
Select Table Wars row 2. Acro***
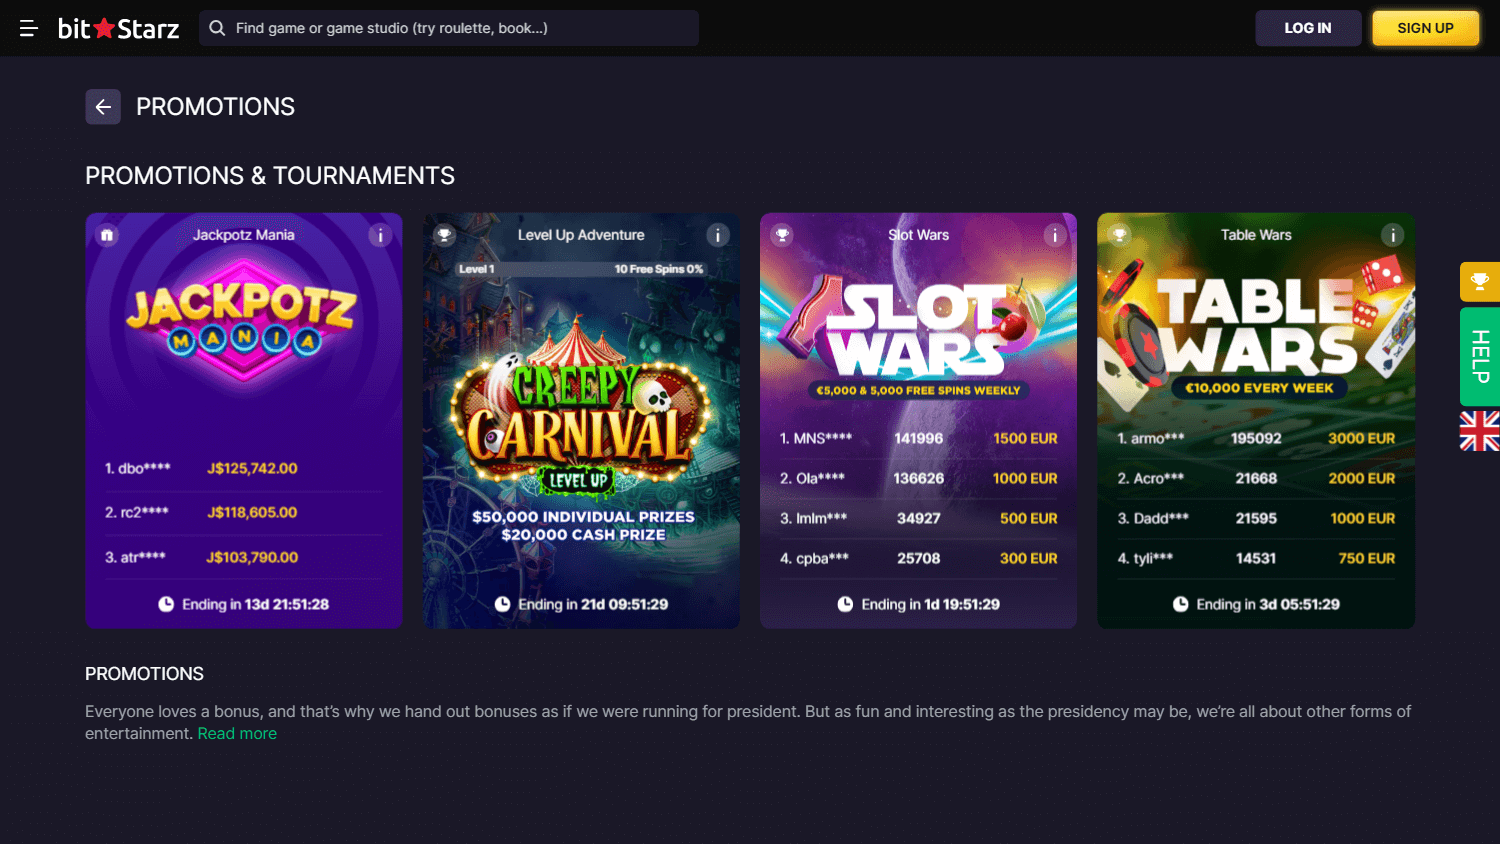[x=1256, y=478]
